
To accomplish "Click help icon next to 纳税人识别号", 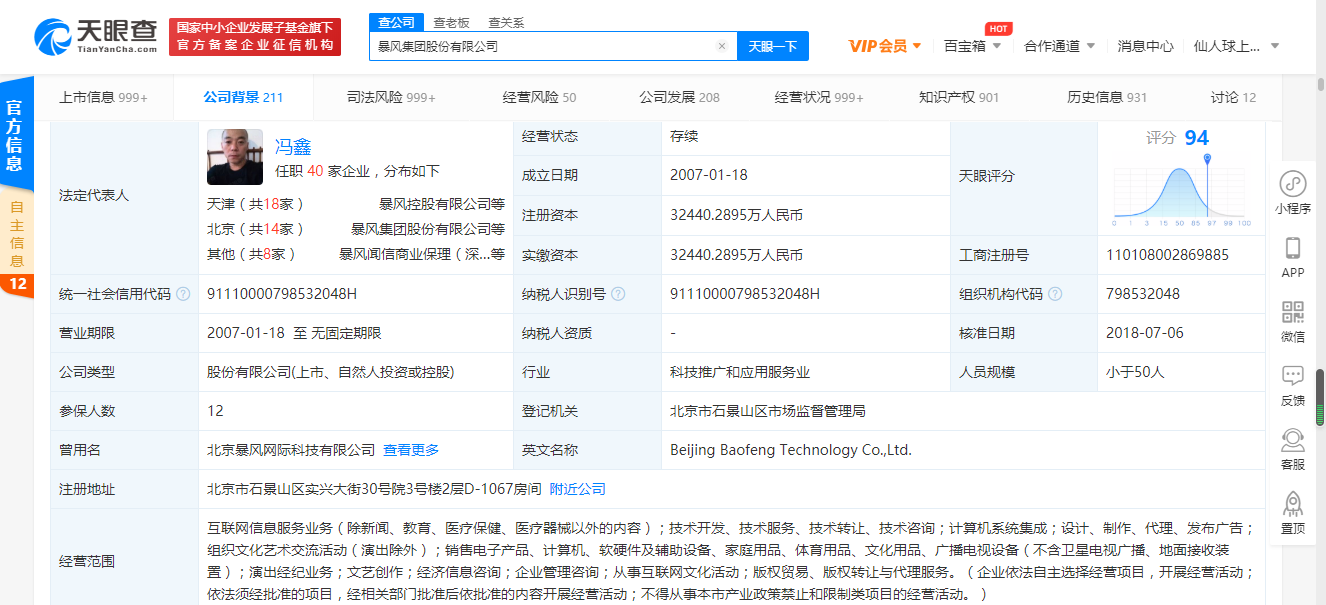I will [x=618, y=294].
